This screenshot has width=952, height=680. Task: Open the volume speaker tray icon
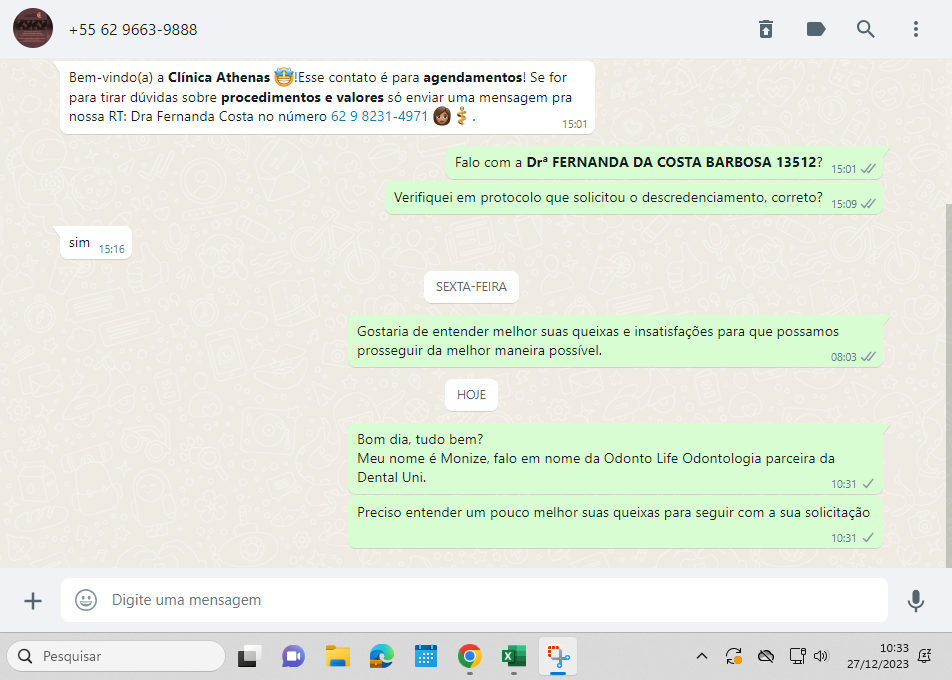(821, 656)
